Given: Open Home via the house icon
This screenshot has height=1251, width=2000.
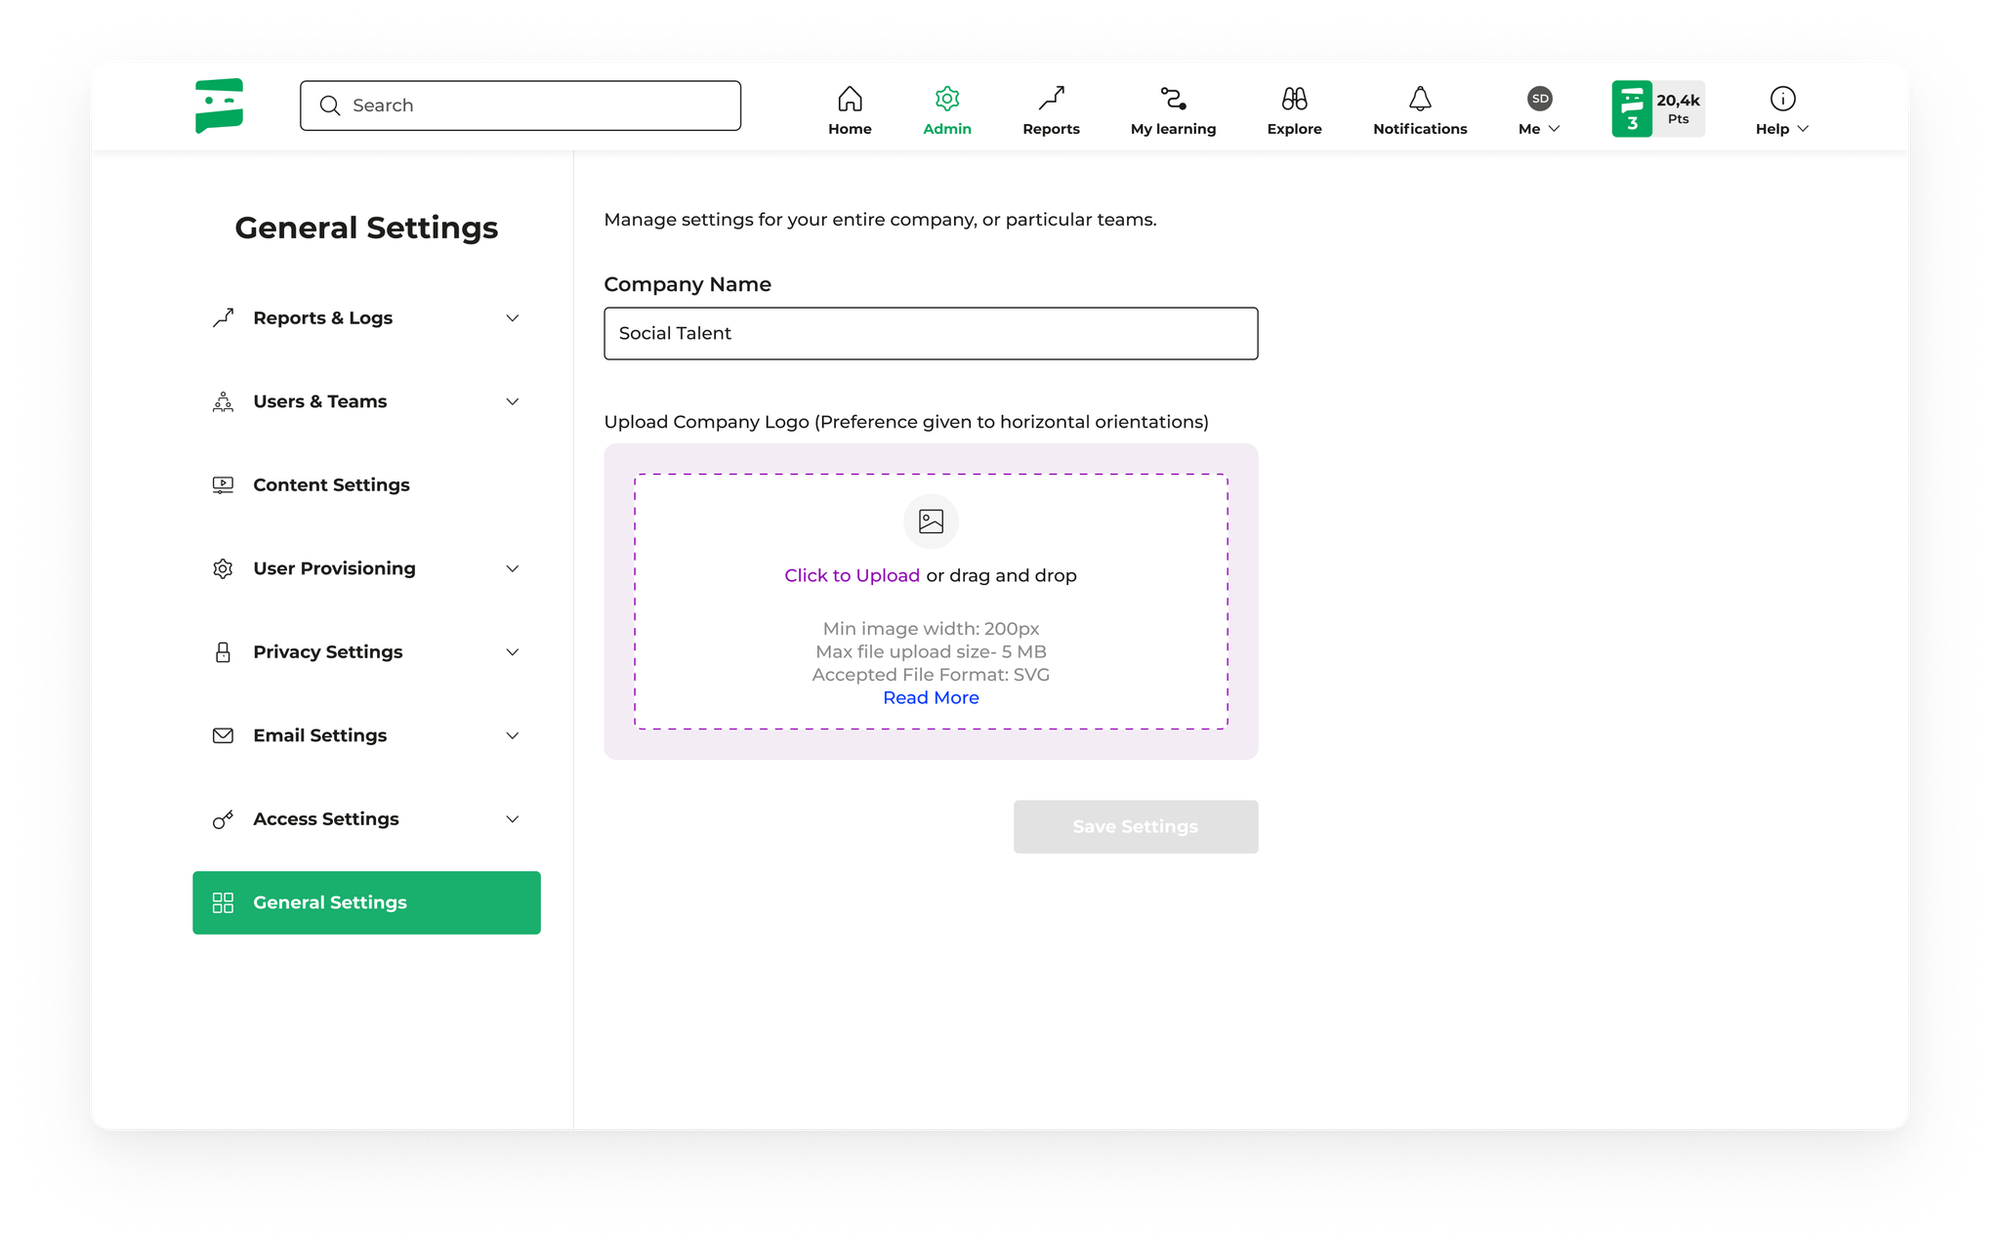Looking at the screenshot, I should pyautogui.click(x=850, y=98).
